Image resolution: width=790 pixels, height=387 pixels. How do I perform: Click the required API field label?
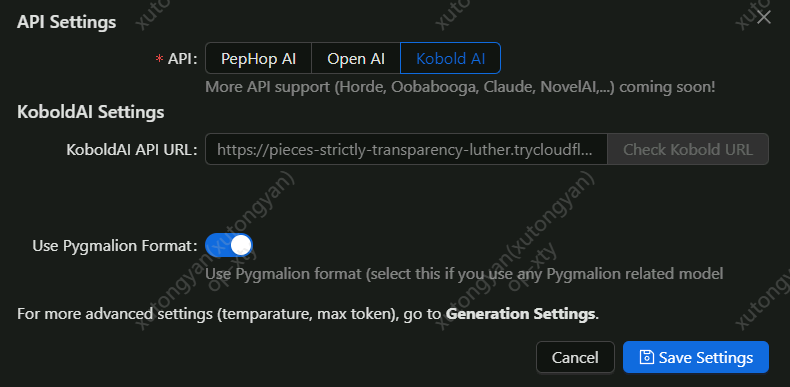tap(182, 59)
